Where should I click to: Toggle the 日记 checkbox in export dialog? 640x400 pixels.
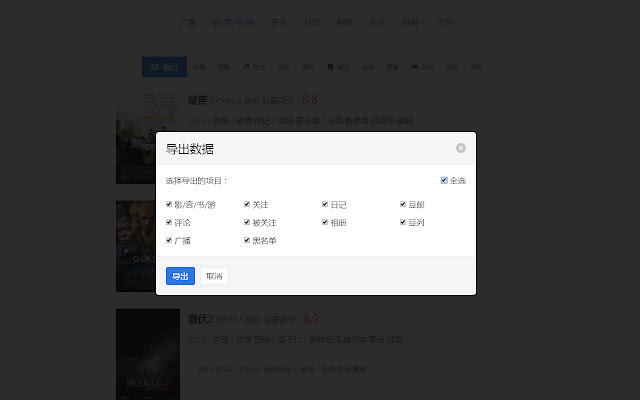tap(325, 204)
